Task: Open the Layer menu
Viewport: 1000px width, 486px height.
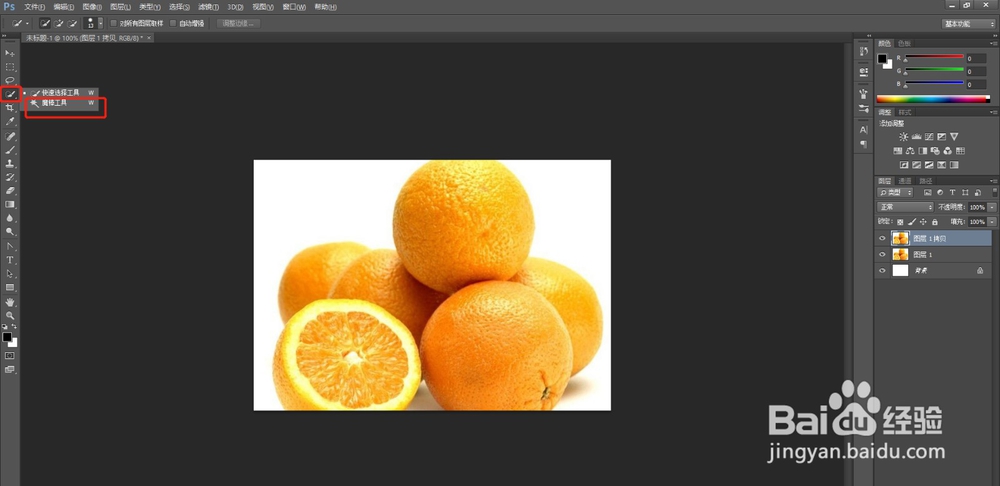Action: [x=121, y=7]
